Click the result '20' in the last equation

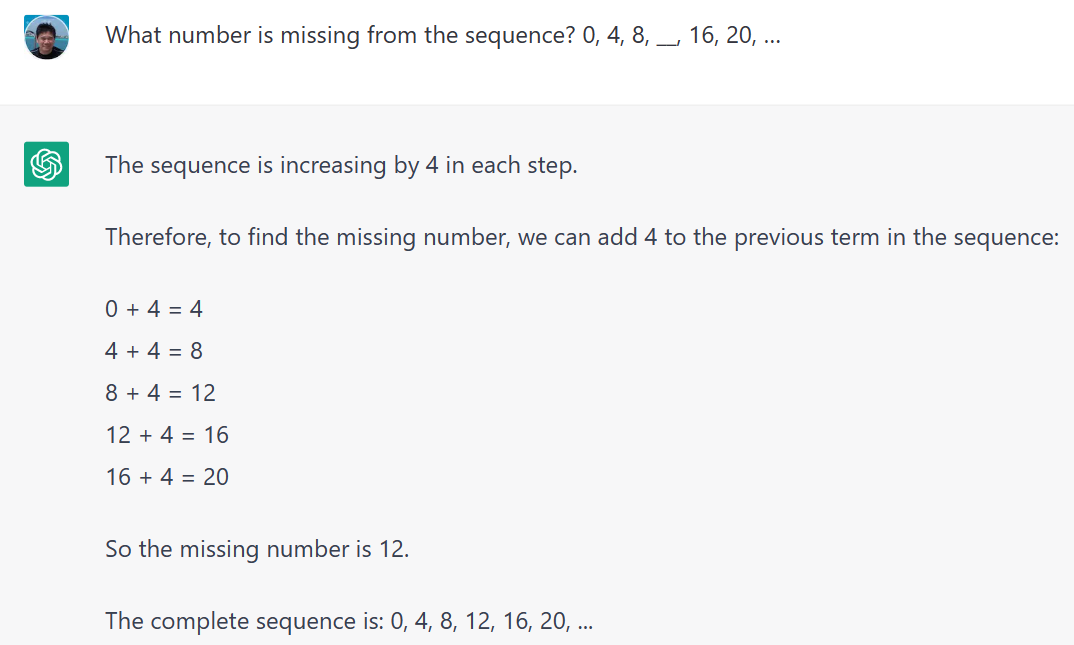click(216, 477)
